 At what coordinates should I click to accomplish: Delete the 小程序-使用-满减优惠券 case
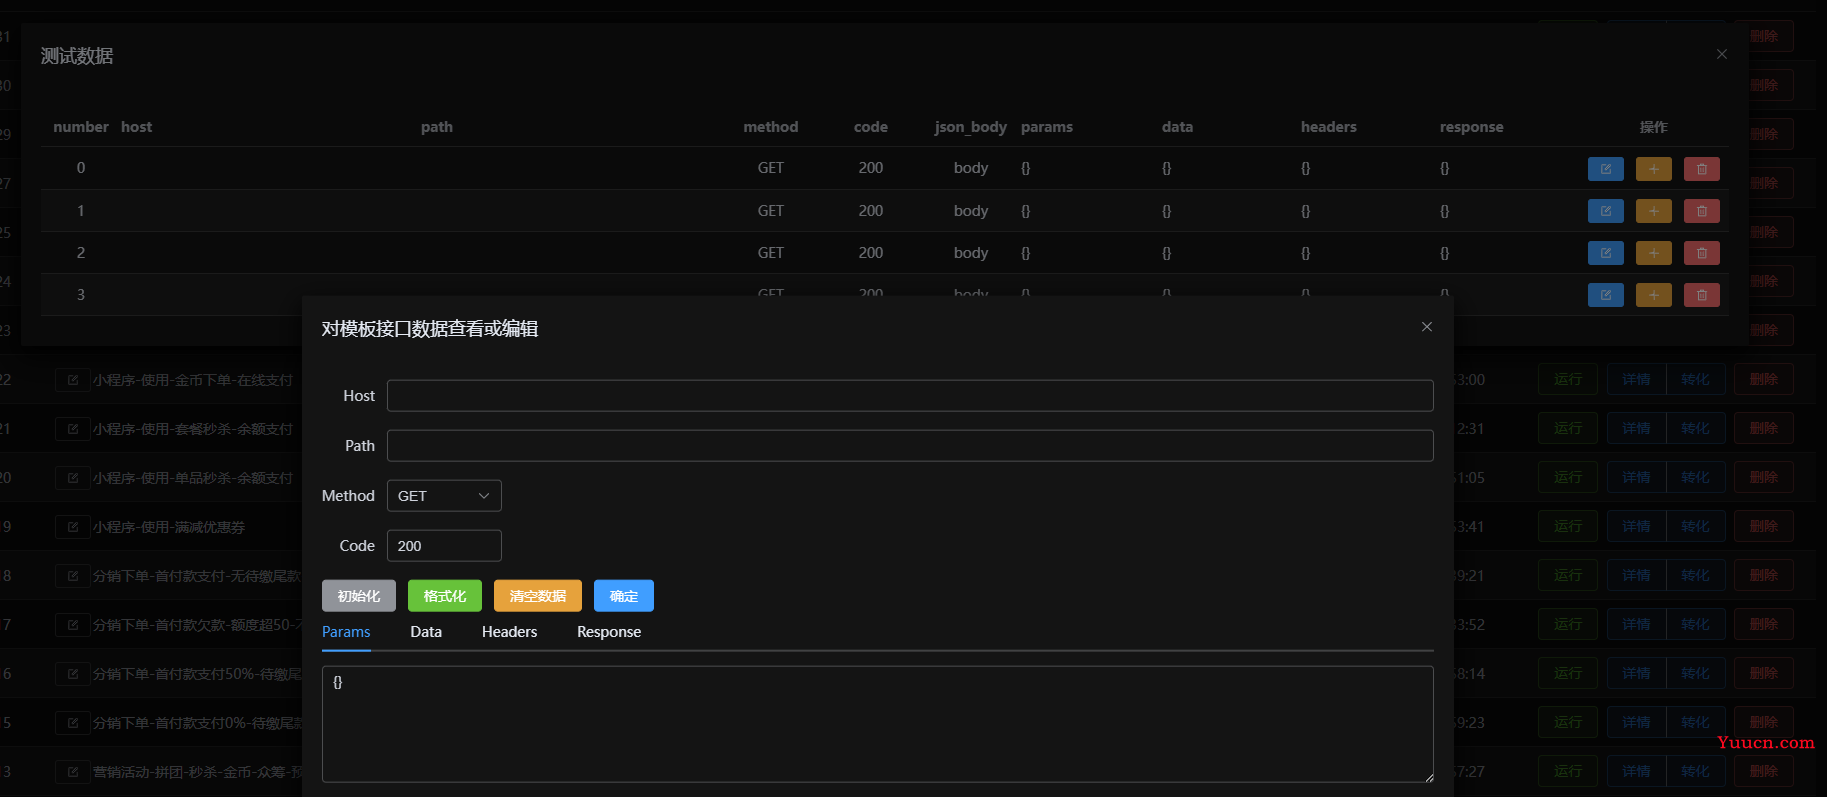coord(1764,527)
